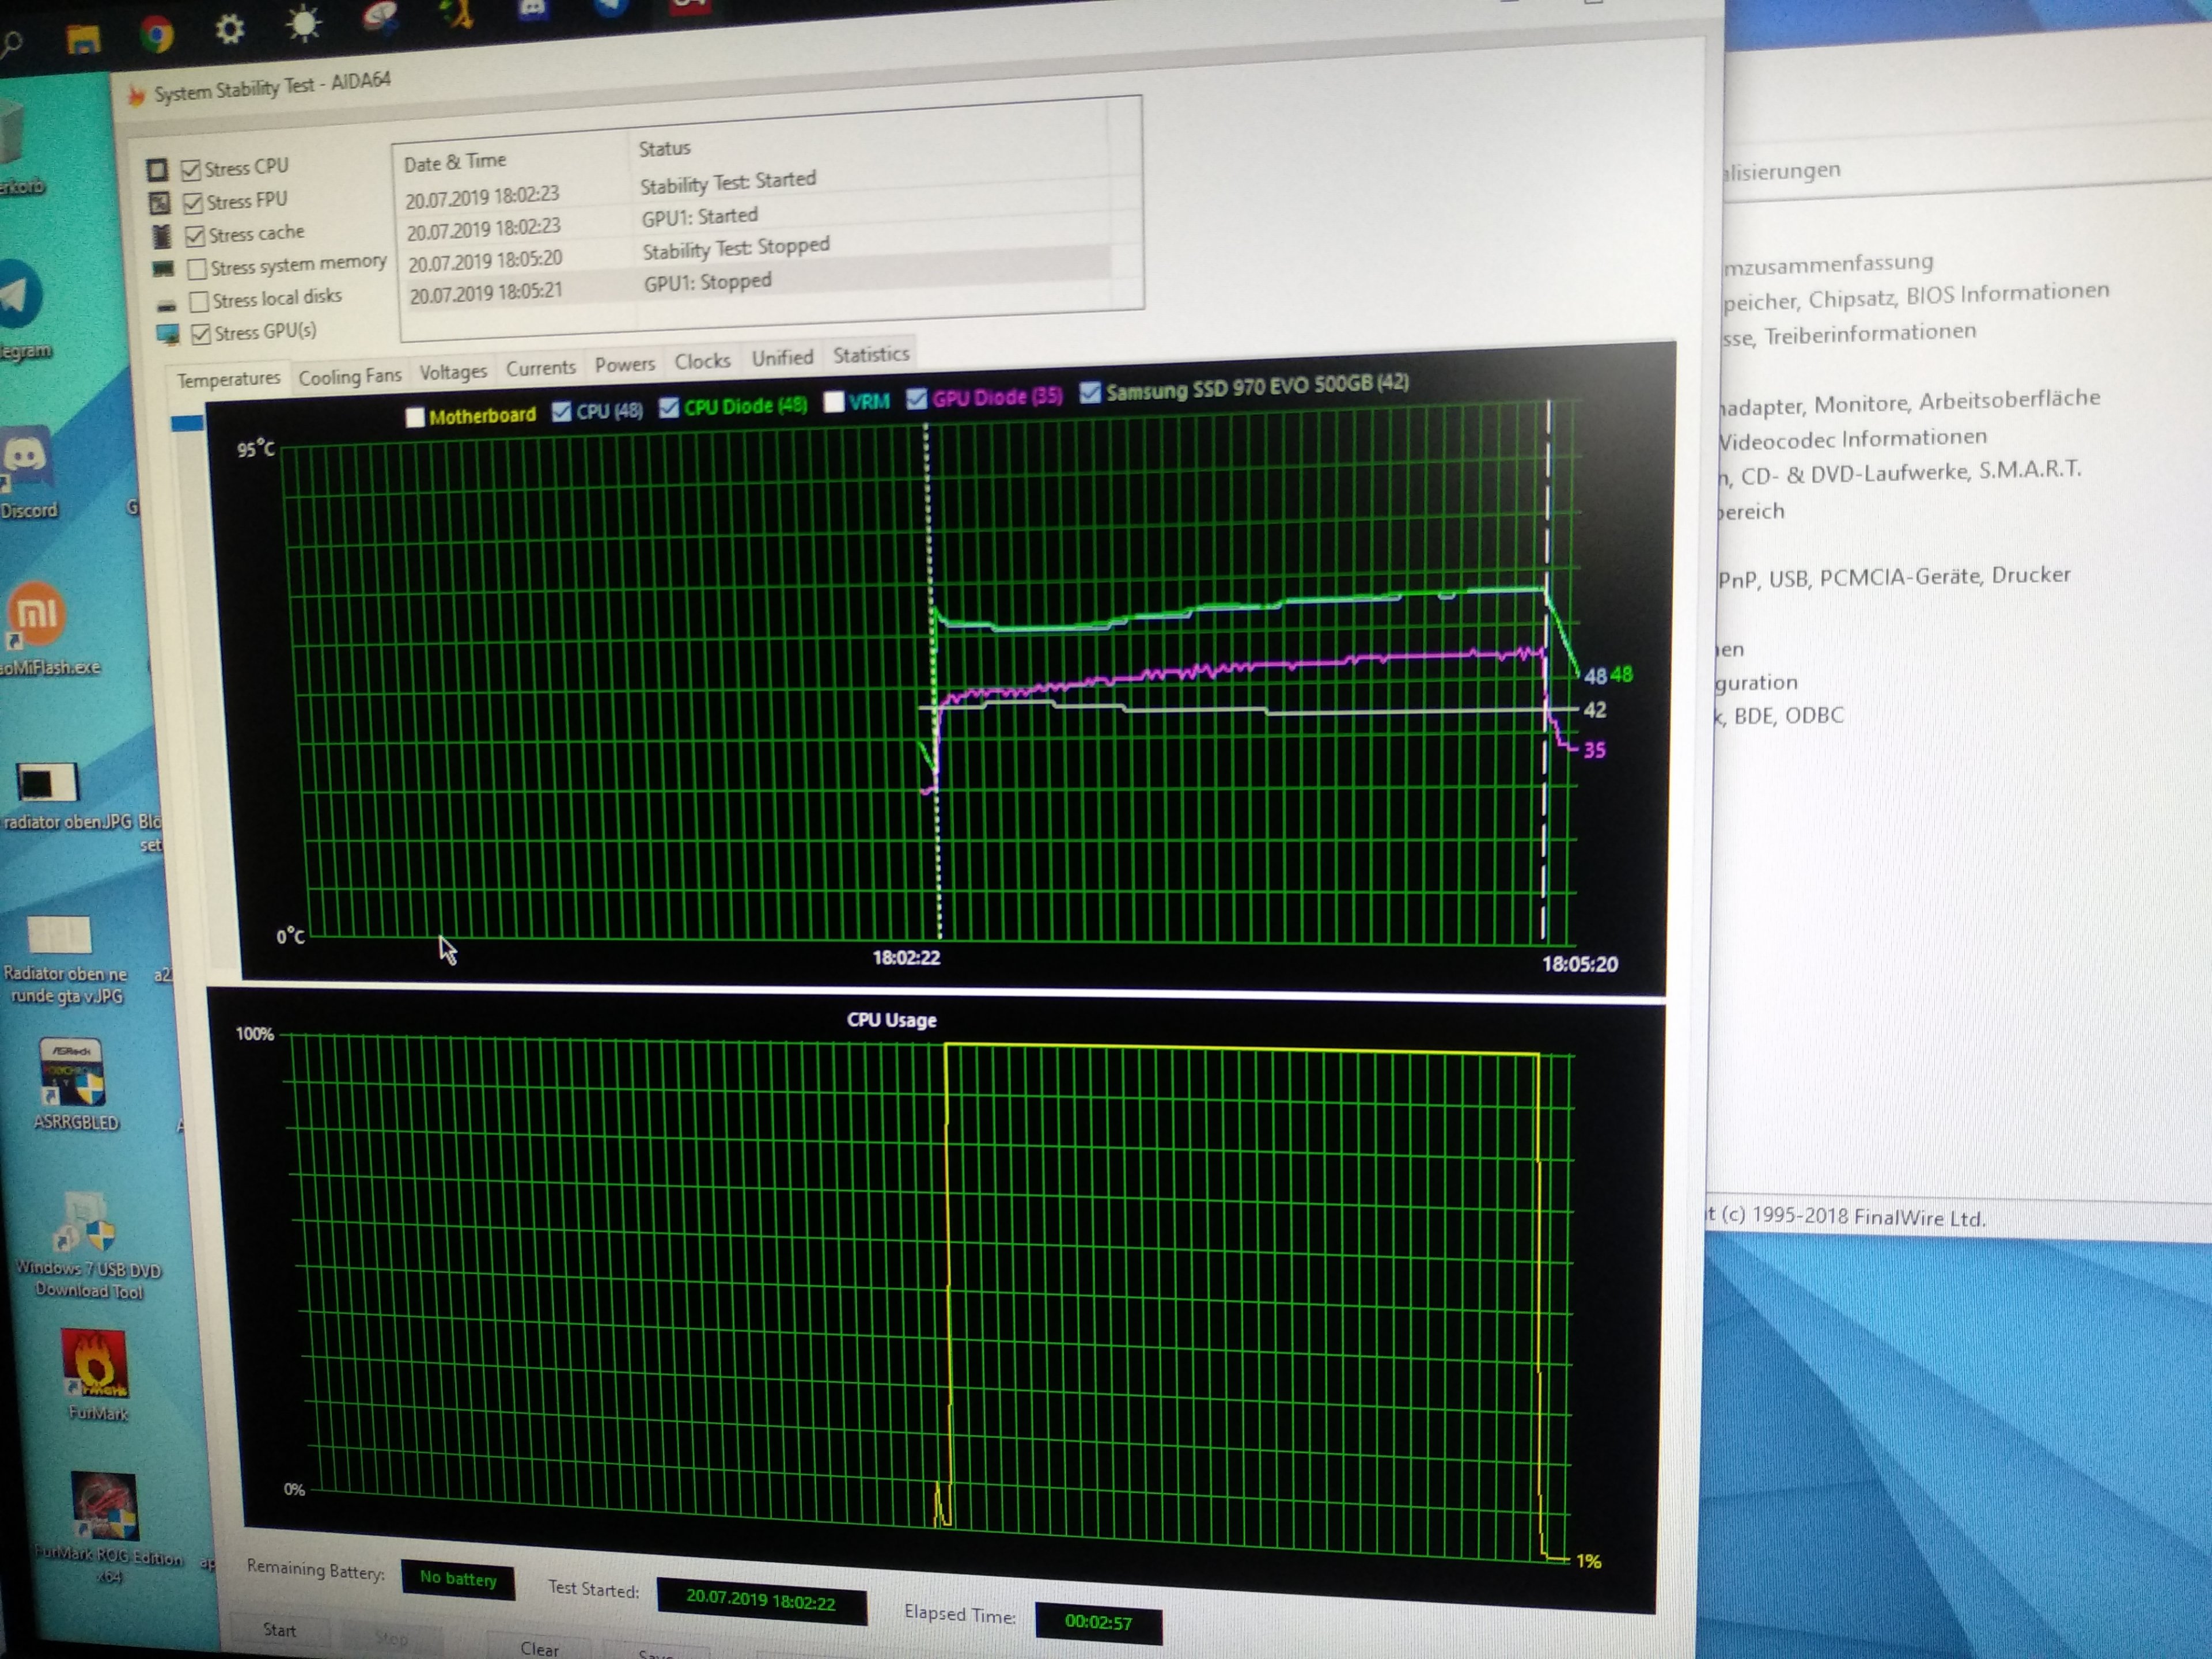The height and width of the screenshot is (1659, 2212).
Task: Open File Explorer folder icon in taskbar
Action: (x=83, y=40)
